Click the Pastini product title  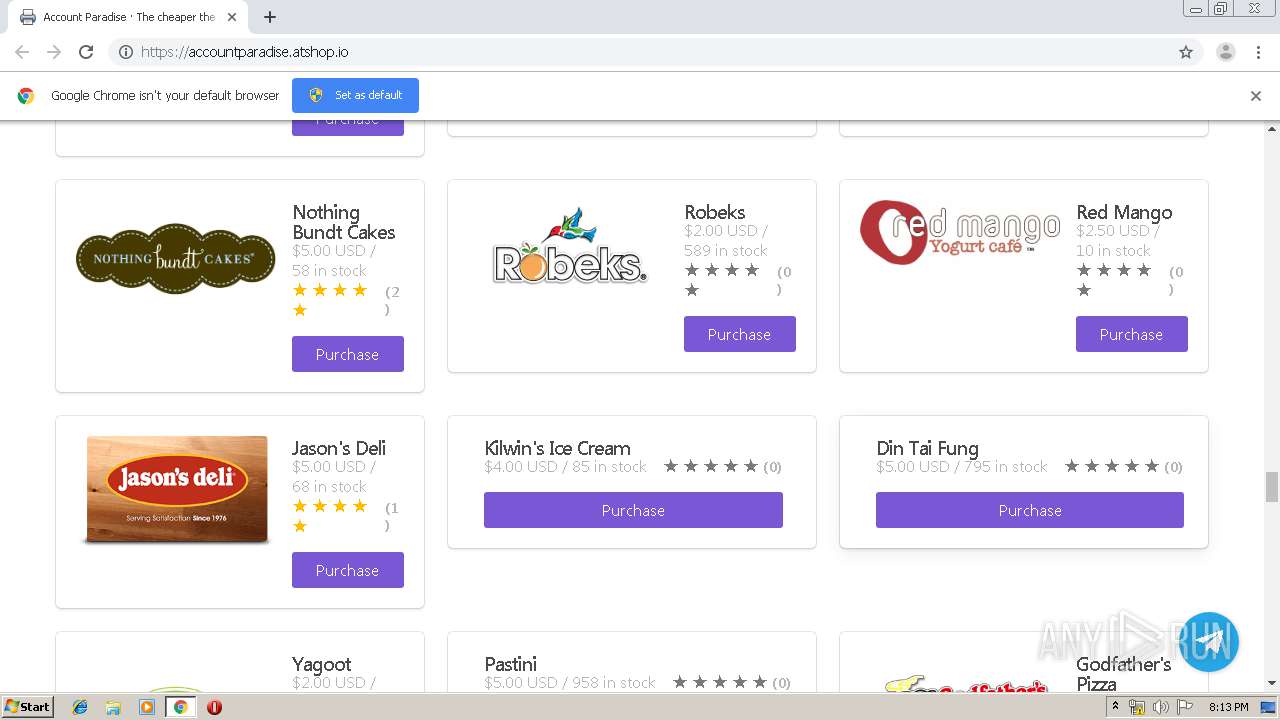pyautogui.click(x=511, y=664)
